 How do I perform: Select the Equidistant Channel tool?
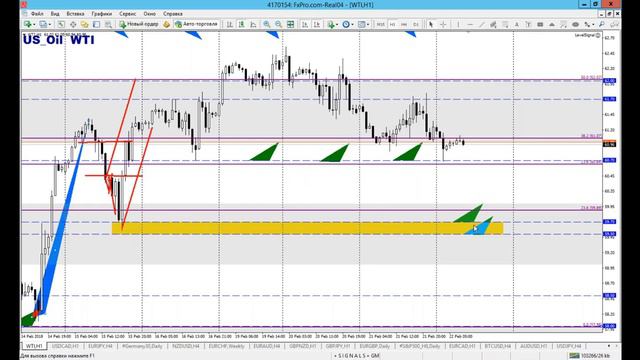pos(493,24)
